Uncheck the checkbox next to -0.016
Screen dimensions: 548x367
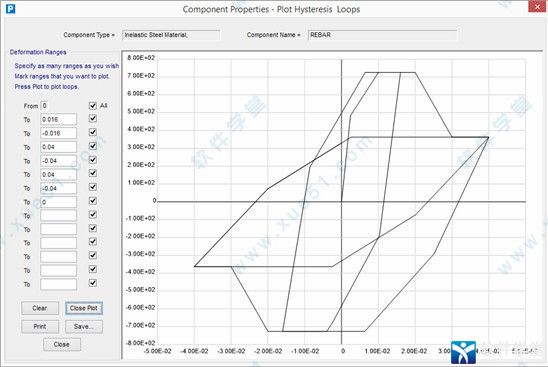click(x=93, y=132)
